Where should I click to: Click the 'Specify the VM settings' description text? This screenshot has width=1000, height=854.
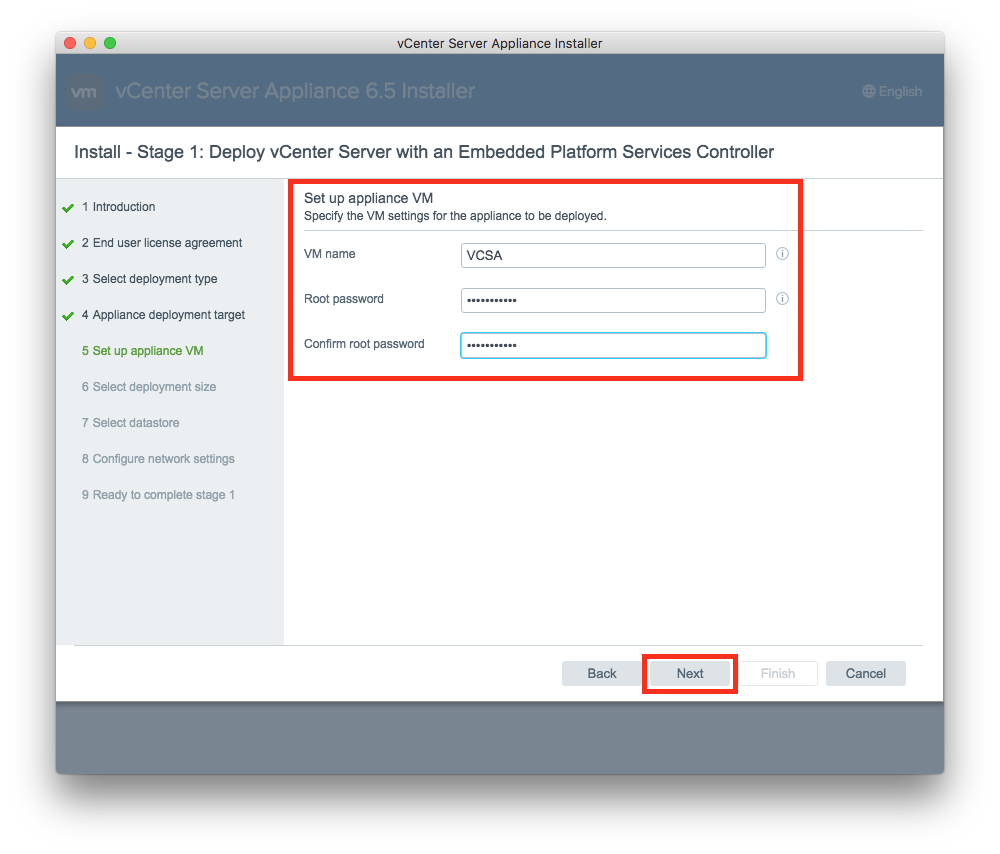tap(455, 216)
